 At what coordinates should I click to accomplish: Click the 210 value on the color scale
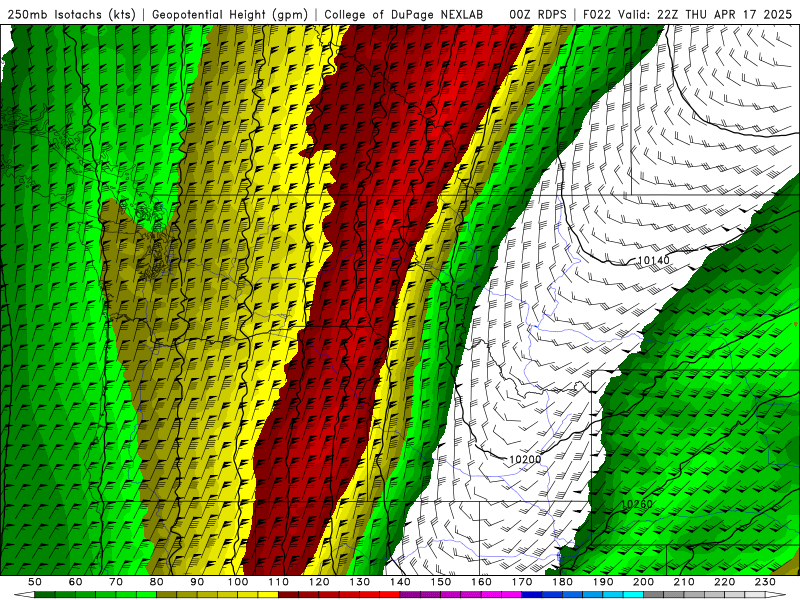point(684,582)
